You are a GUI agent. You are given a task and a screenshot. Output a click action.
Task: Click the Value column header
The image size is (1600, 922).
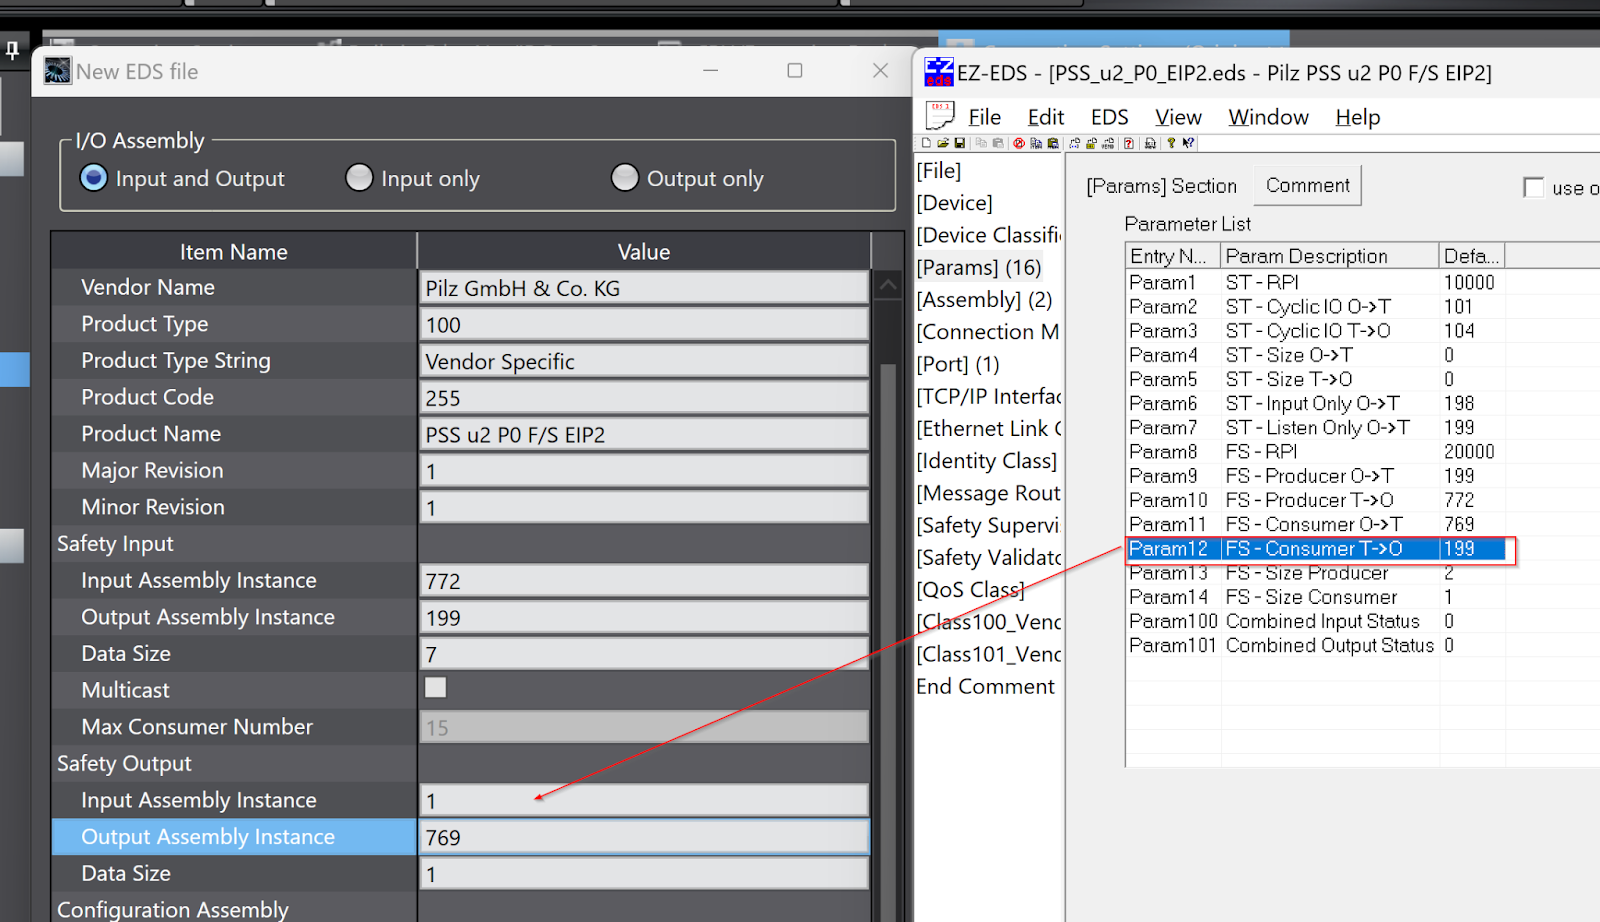pos(644,251)
